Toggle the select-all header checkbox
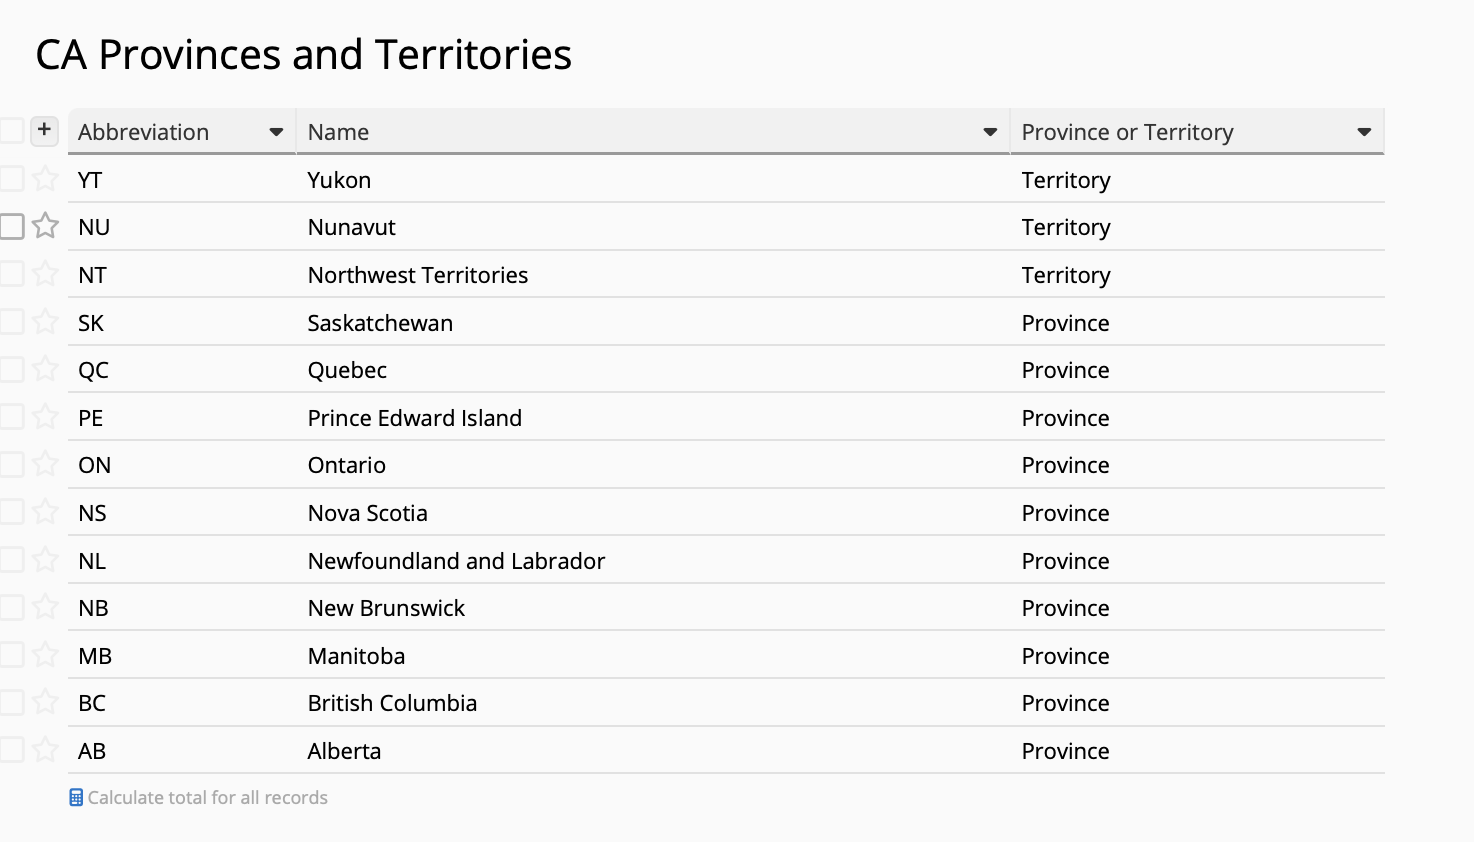 click(x=12, y=130)
